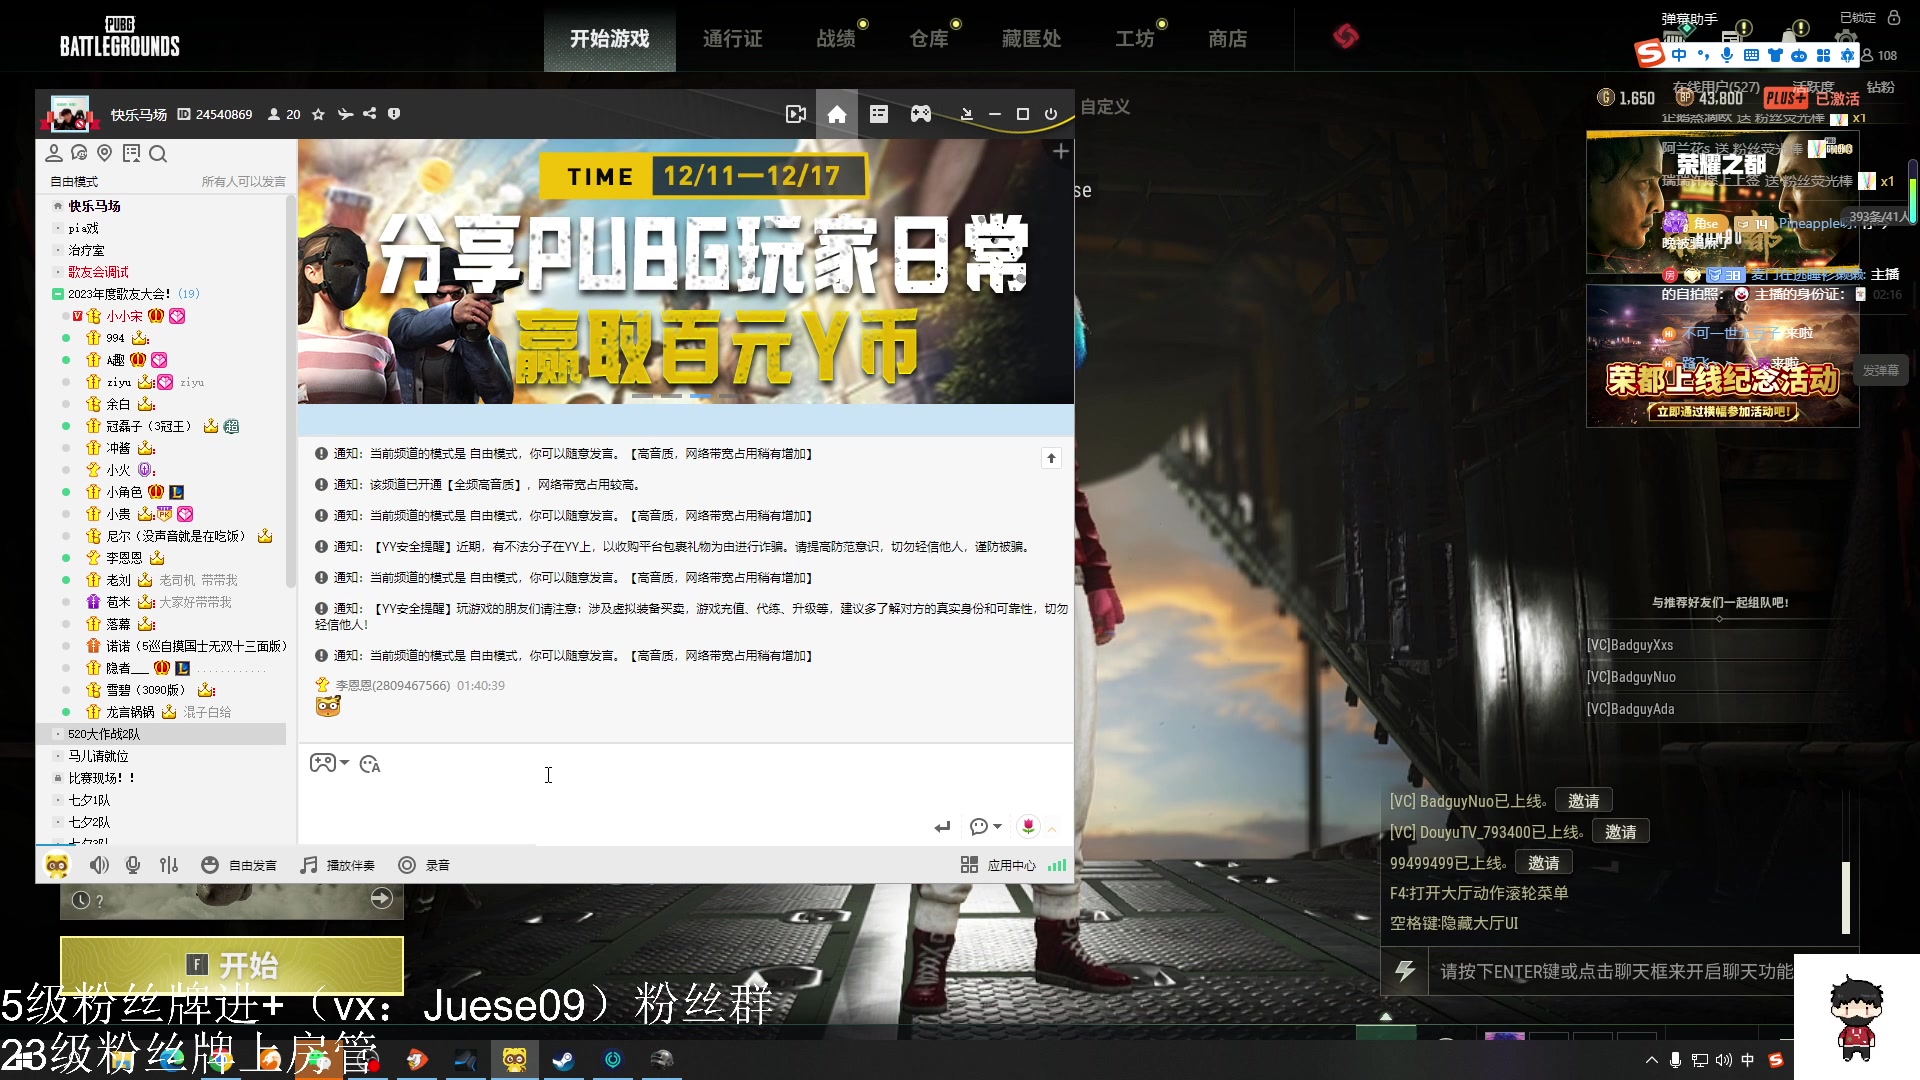Screen dimensions: 1920x1080
Task: Invite BadguyNuo with 邀请 button
Action: (x=1583, y=801)
